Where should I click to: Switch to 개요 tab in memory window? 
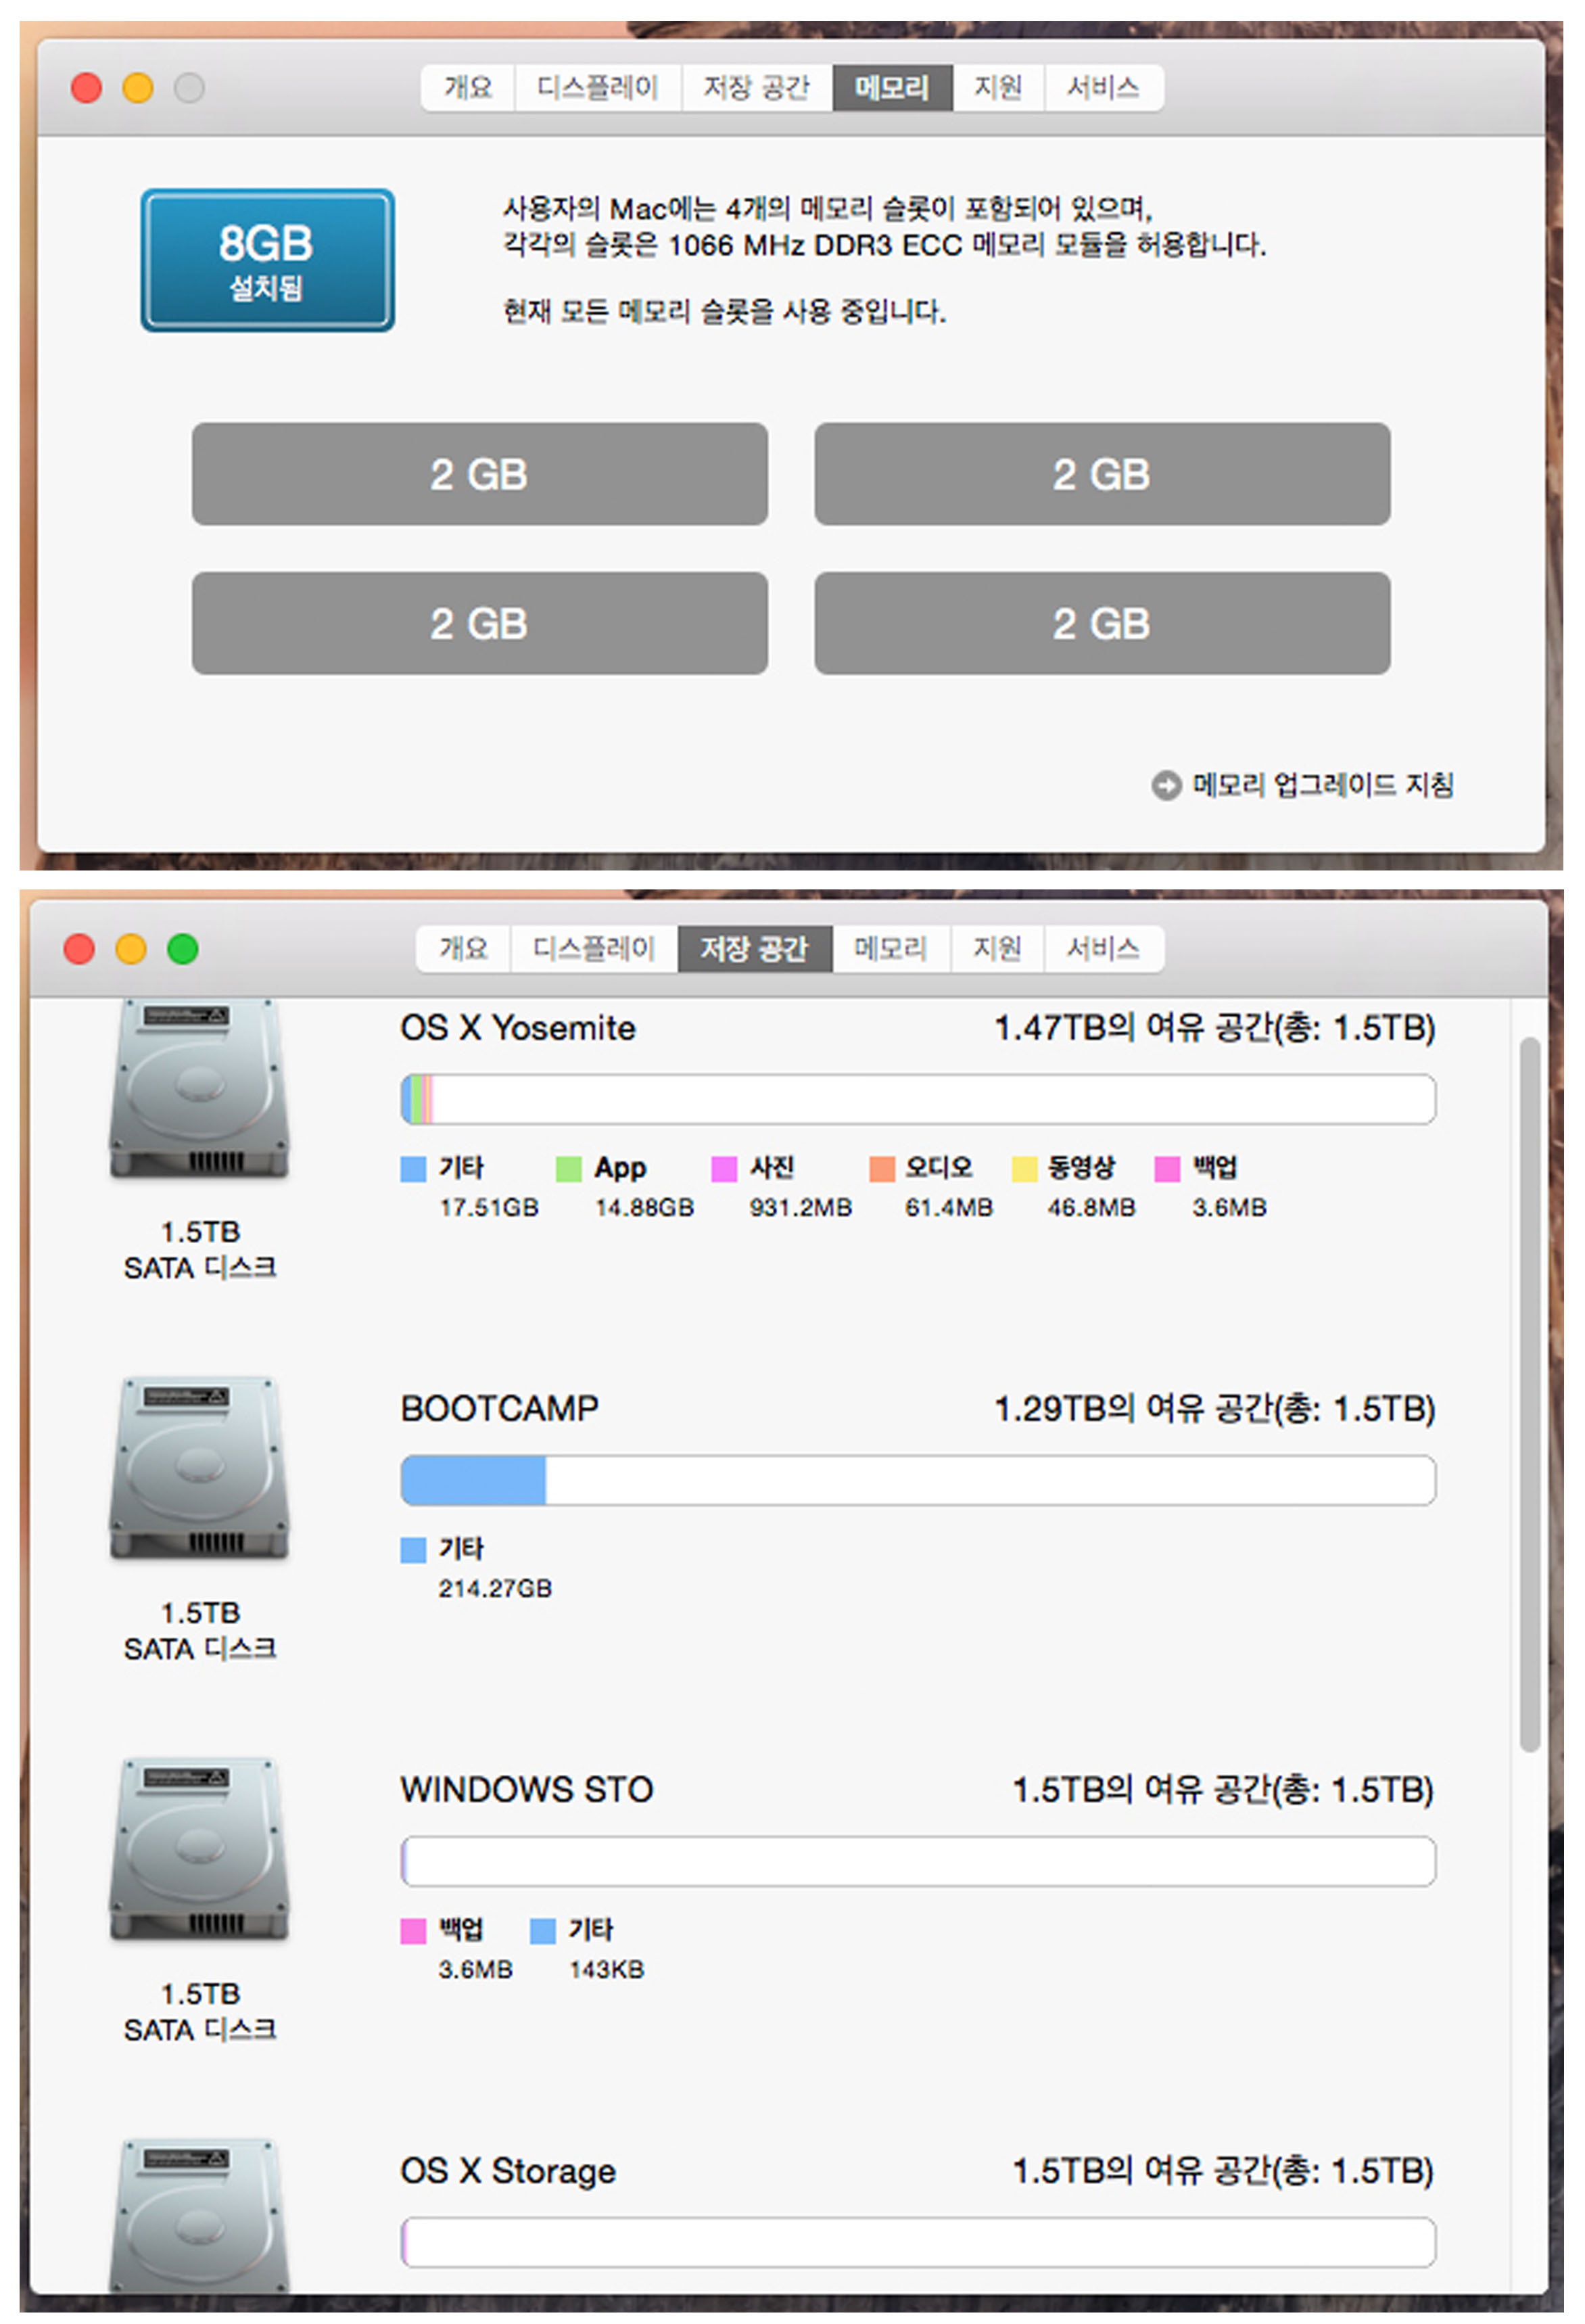pos(468,88)
